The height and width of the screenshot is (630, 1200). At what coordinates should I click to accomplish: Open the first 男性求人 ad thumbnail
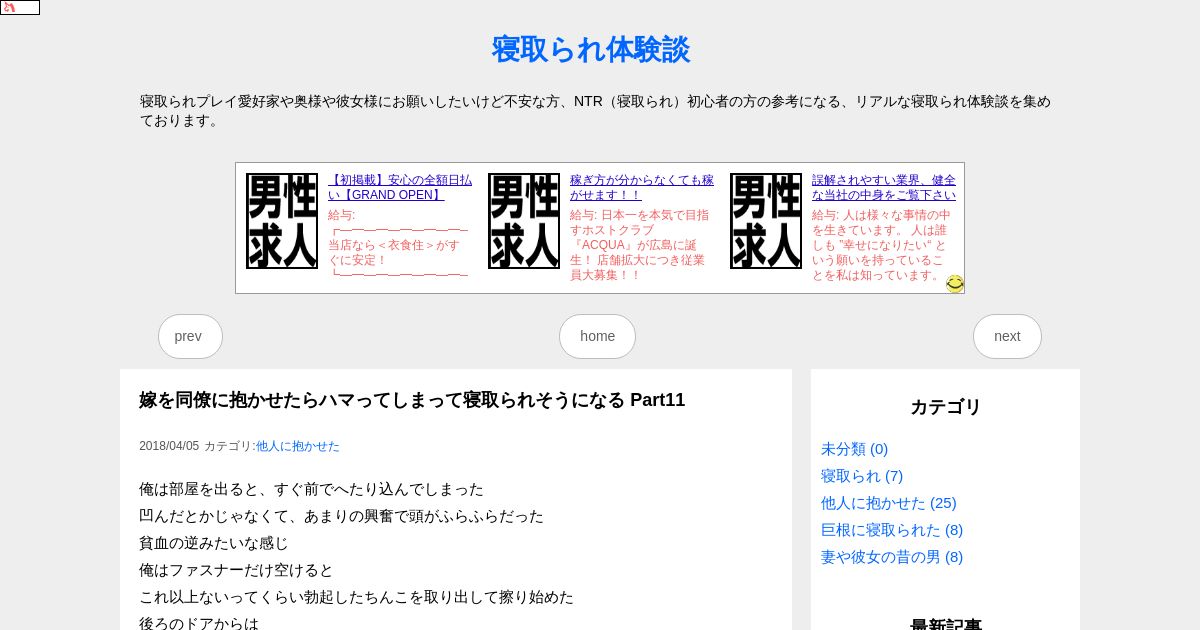[x=282, y=221]
